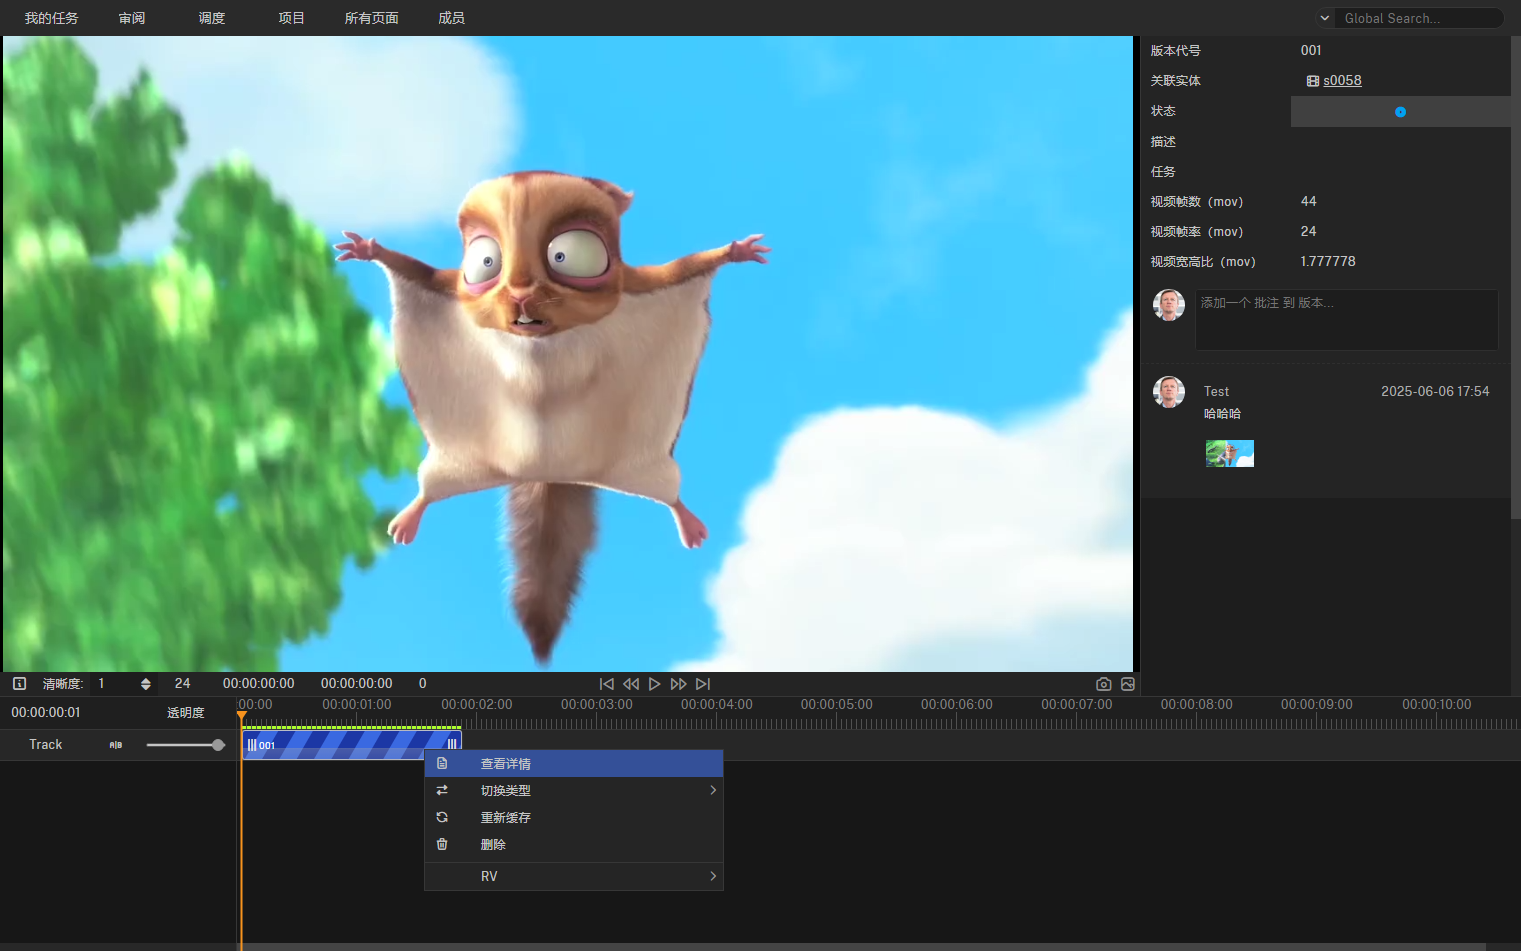This screenshot has width=1521, height=951.
Task: Open the info panel icon beside 清晰度
Action: click(19, 684)
